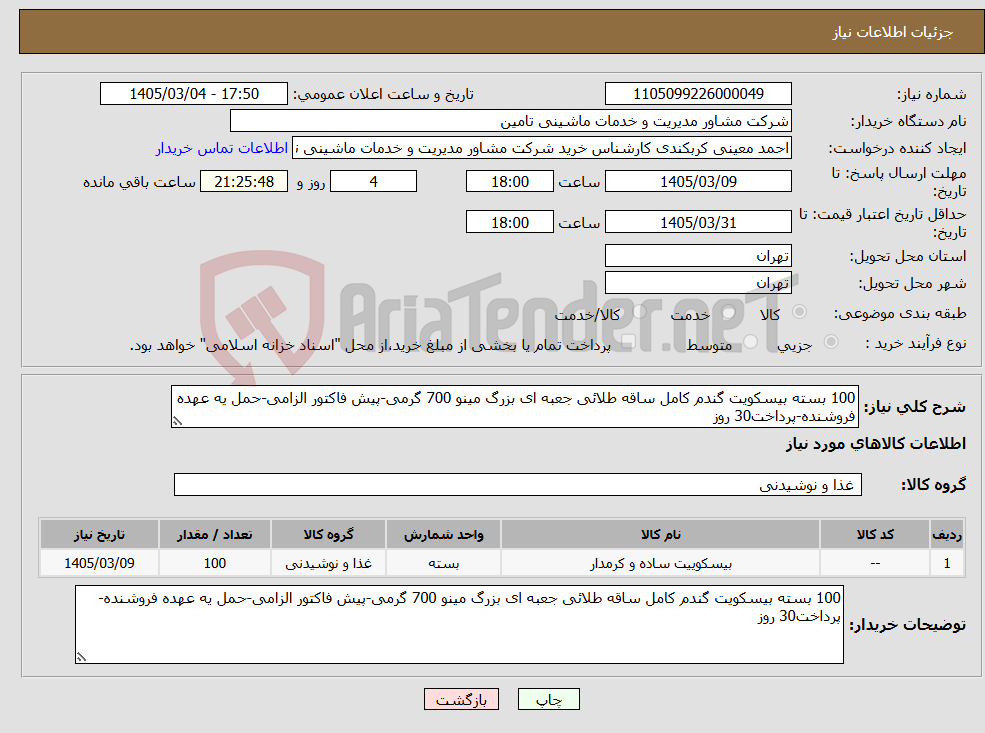This screenshot has height=733, width=985.
Task: Click the واحد شمارش column header
Action: [444, 535]
